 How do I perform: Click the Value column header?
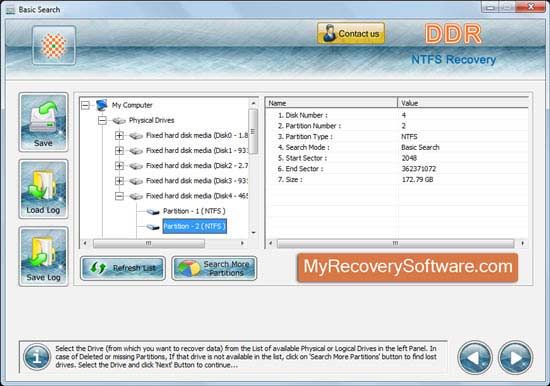463,103
